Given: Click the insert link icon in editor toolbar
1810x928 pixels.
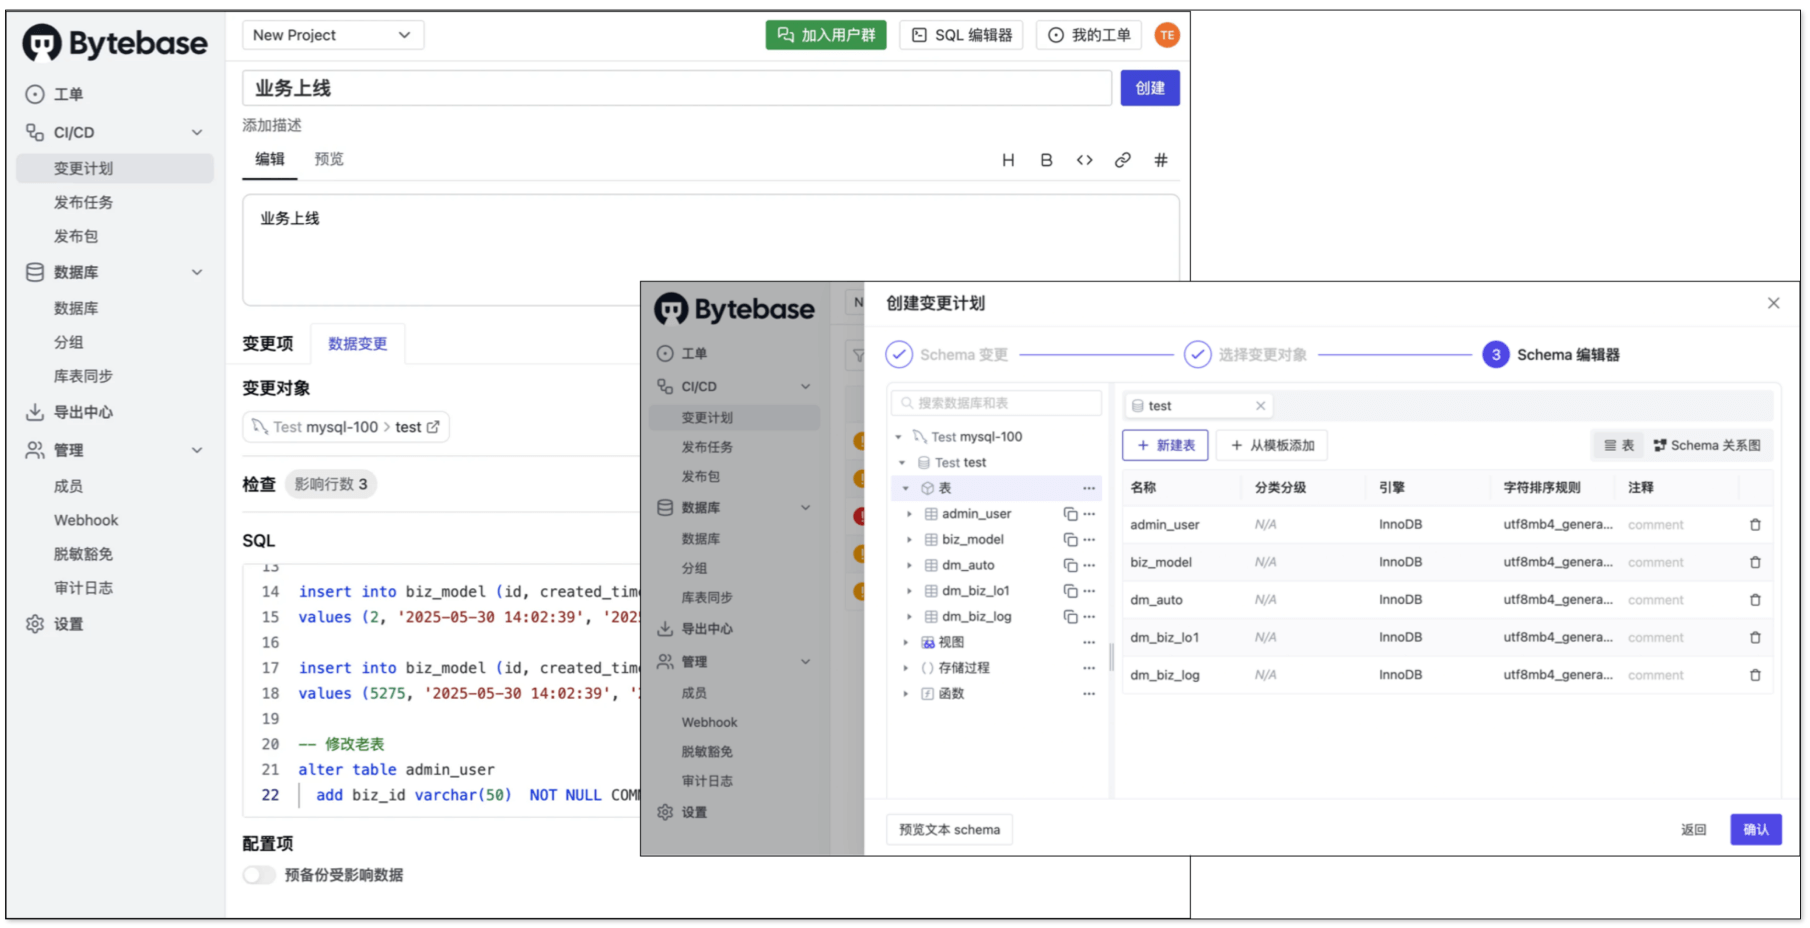Looking at the screenshot, I should click(x=1122, y=160).
